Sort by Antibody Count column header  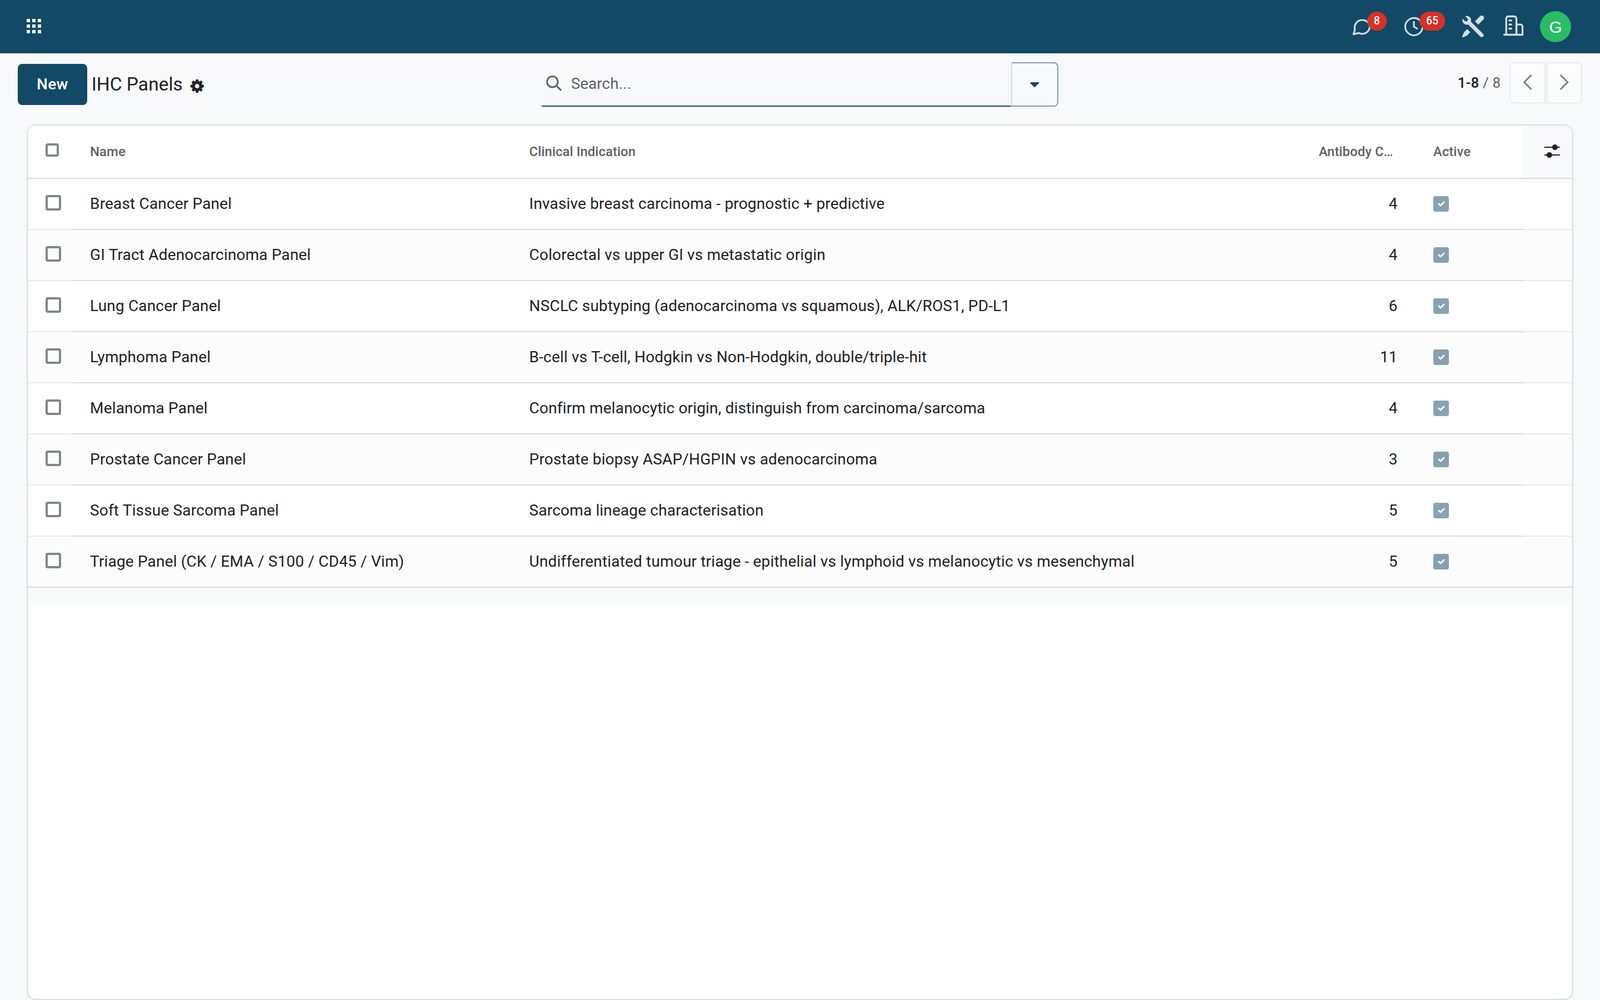pos(1355,152)
